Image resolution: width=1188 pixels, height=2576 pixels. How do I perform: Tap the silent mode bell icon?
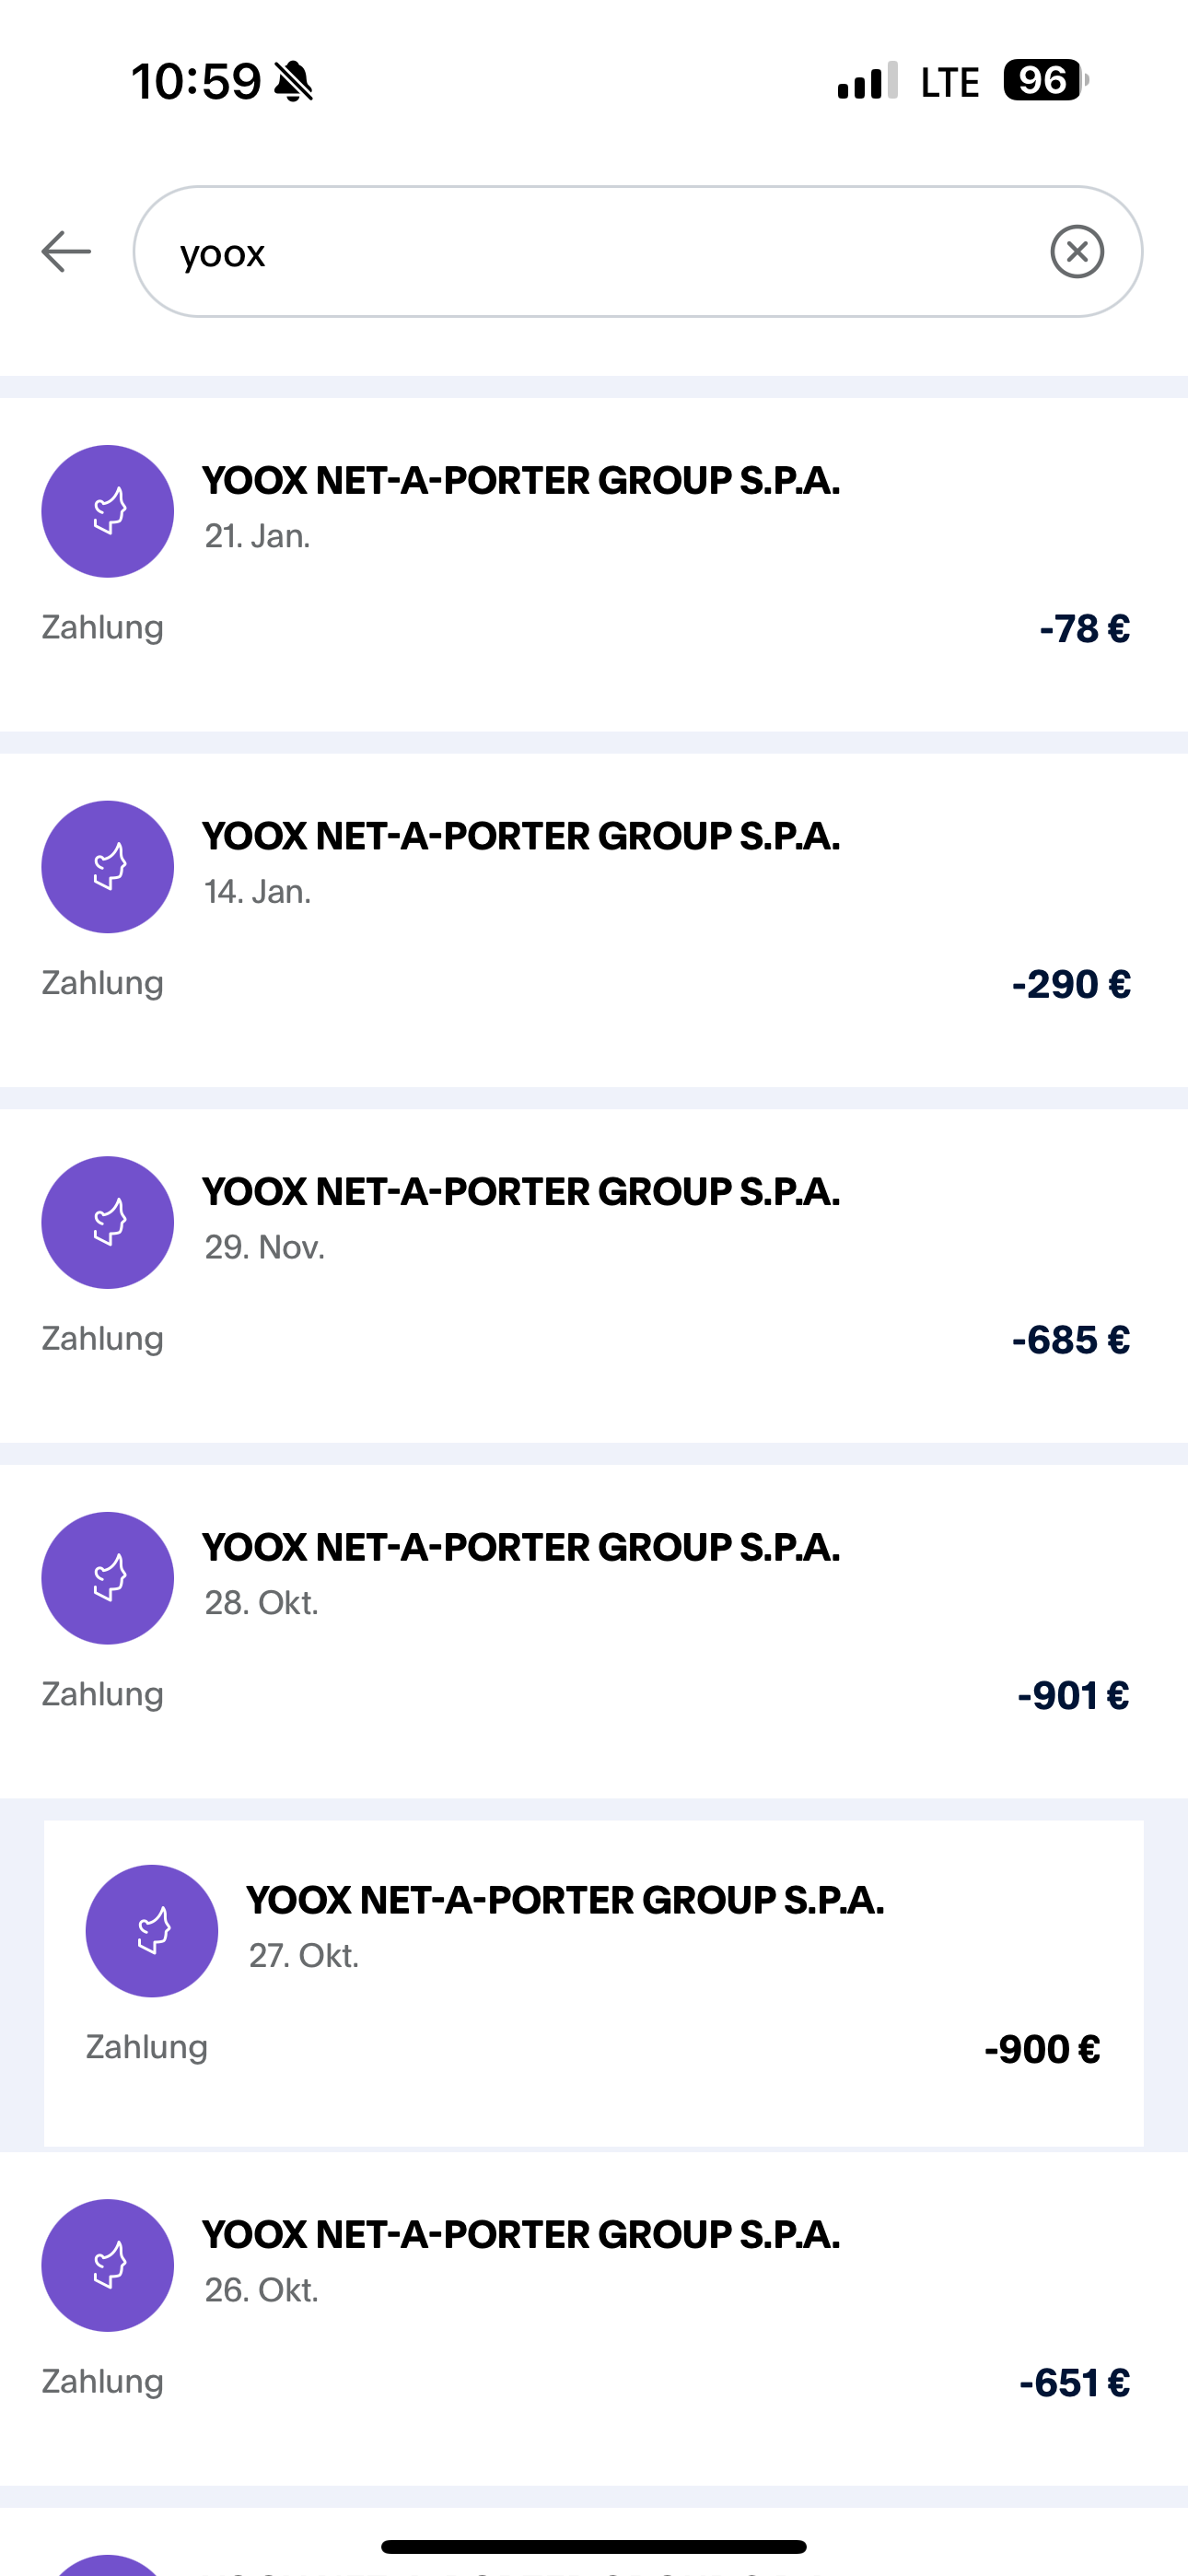293,81
